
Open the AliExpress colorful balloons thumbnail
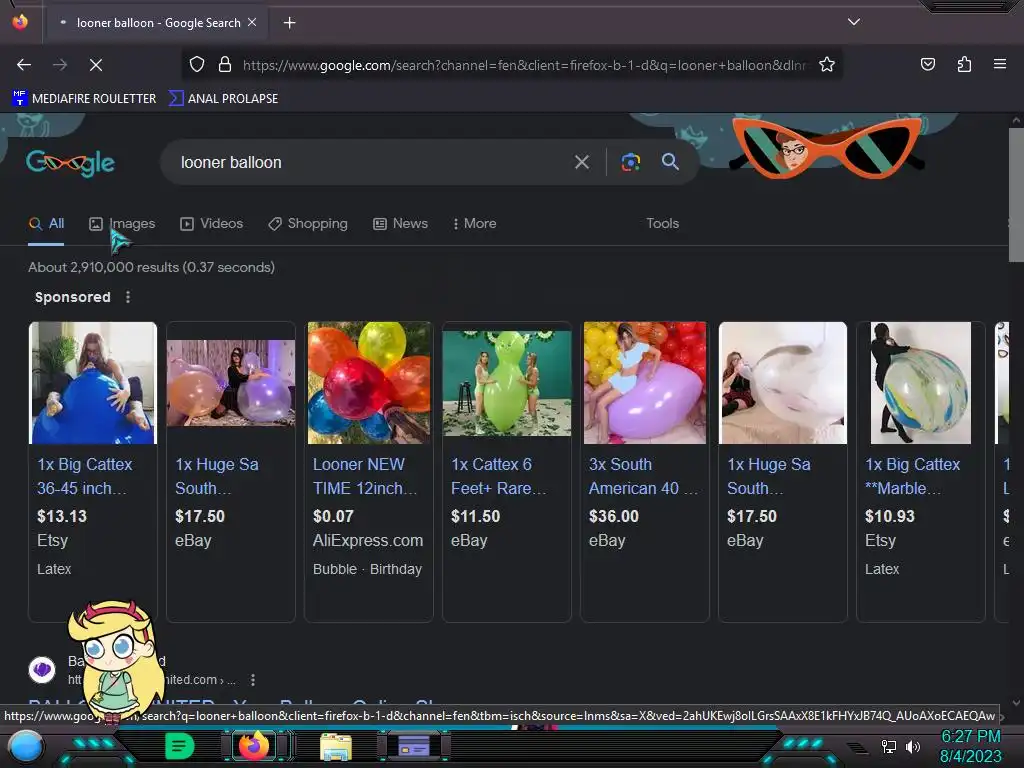[369, 383]
